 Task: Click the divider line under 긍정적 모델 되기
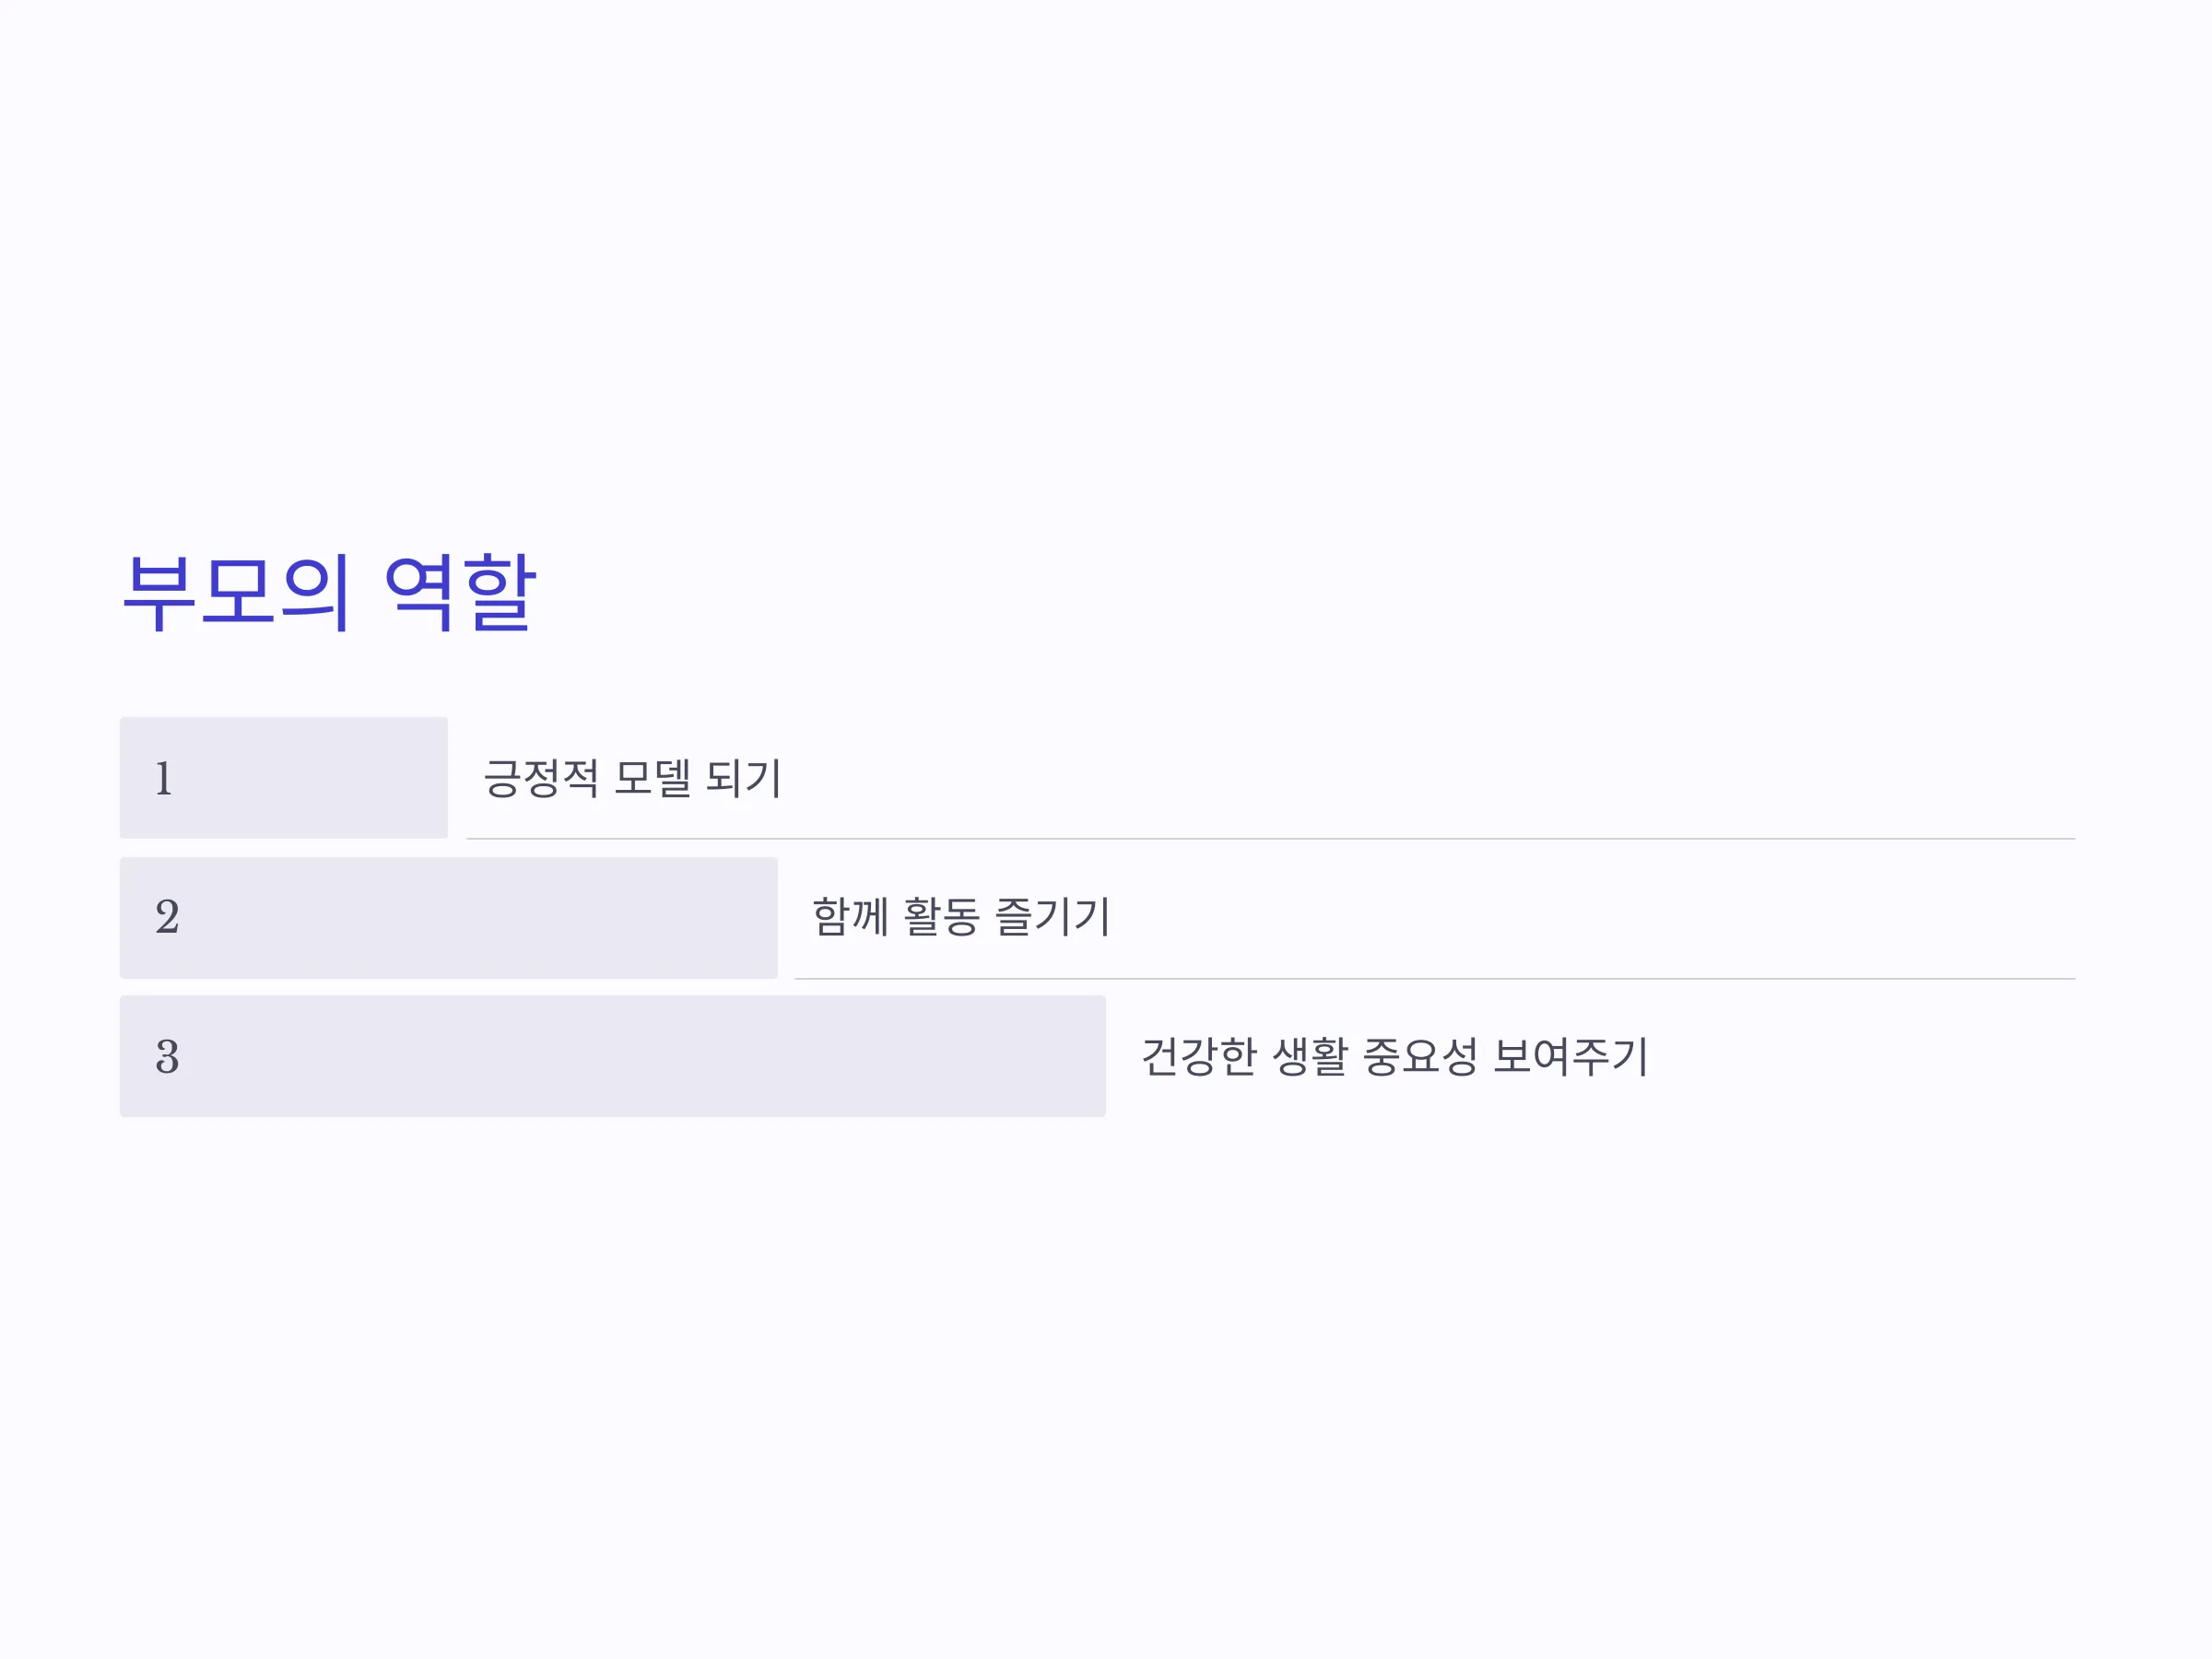(x=1271, y=839)
